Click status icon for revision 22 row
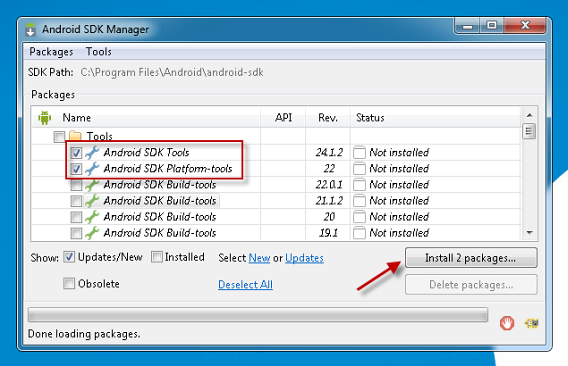 [x=359, y=169]
